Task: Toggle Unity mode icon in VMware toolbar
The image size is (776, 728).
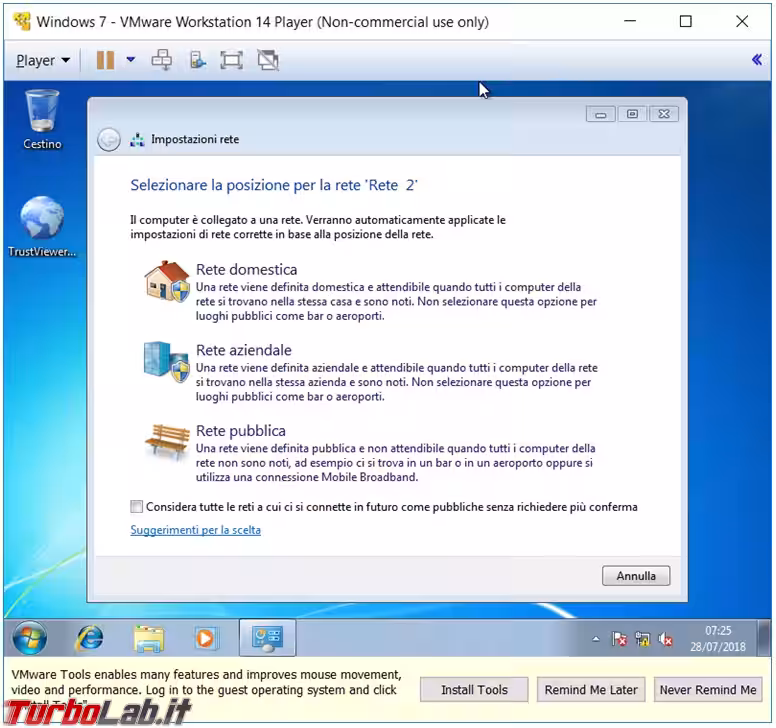Action: (x=267, y=60)
